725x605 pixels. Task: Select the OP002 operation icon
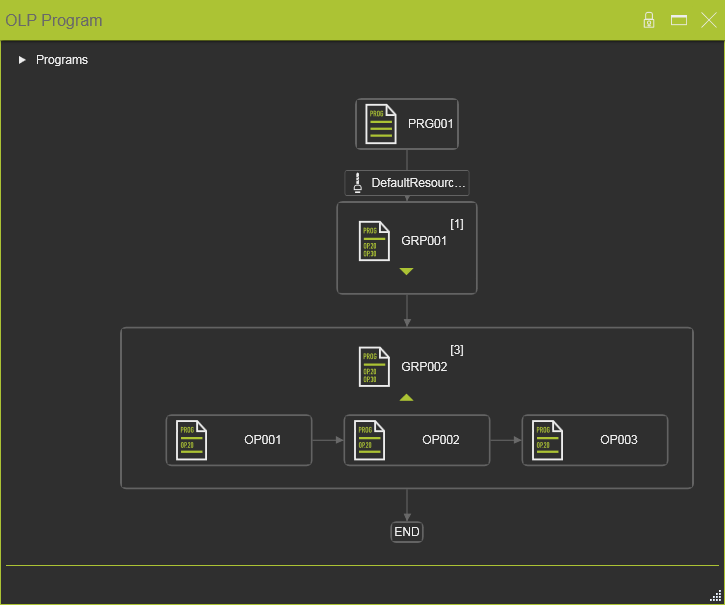pyautogui.click(x=369, y=440)
